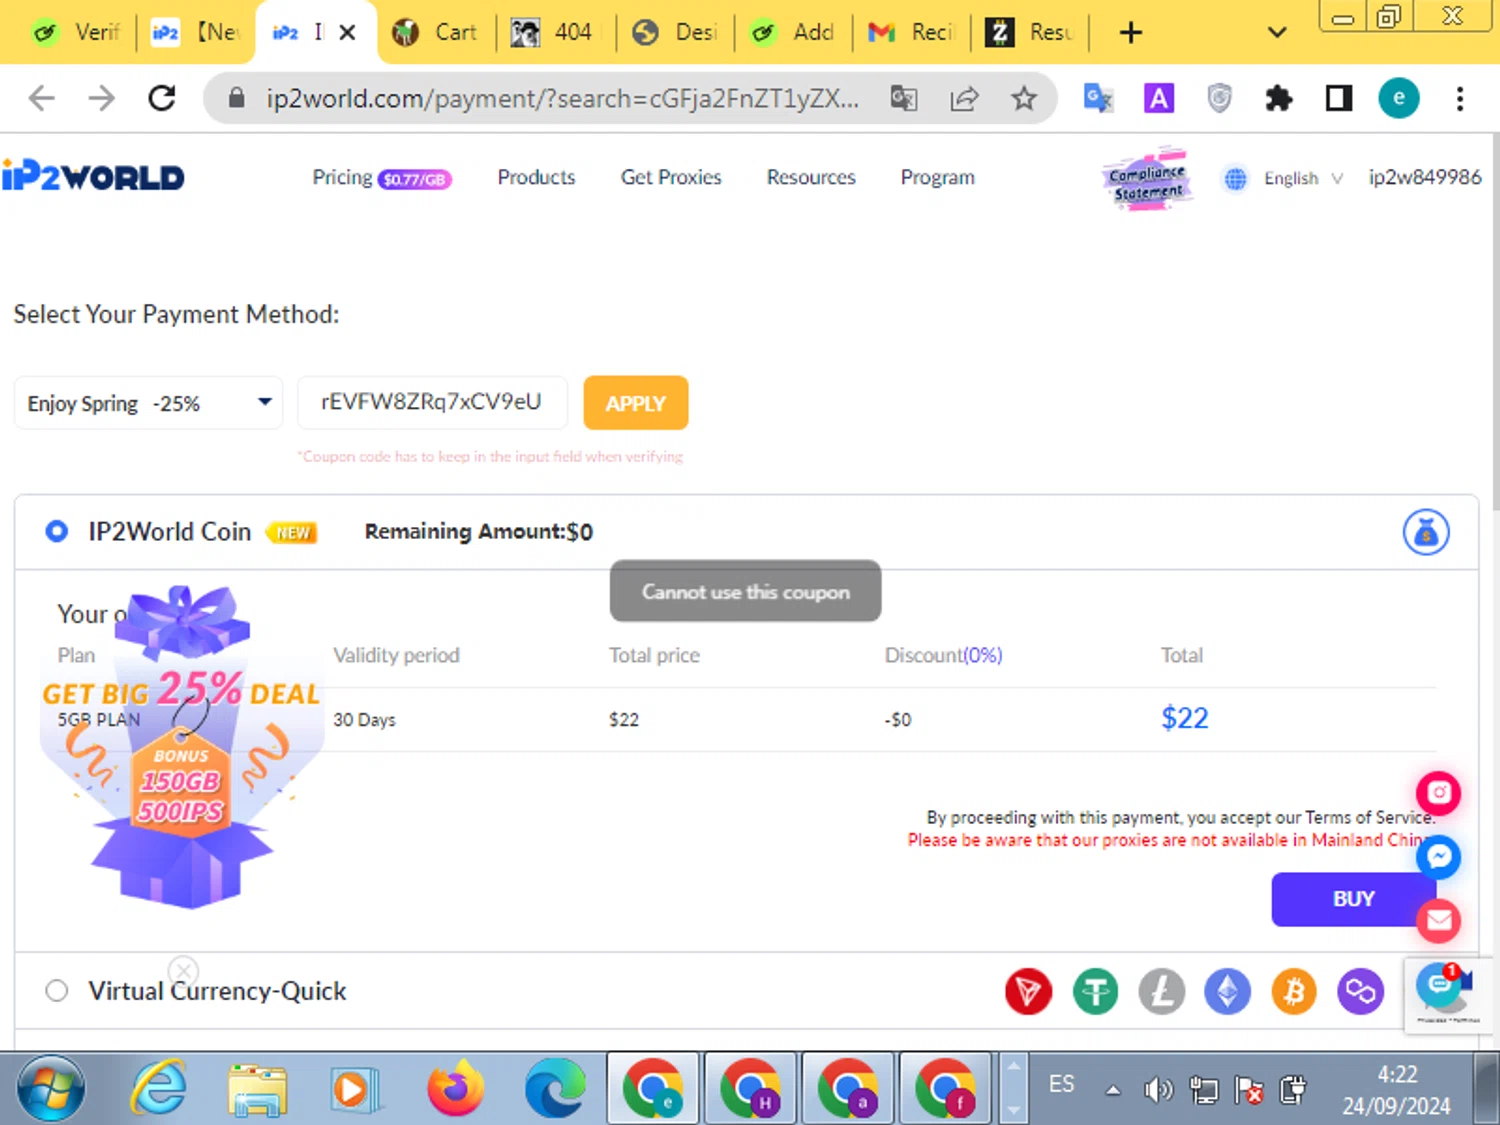1500x1125 pixels.
Task: Toggle the browser side panel icon
Action: click(1338, 98)
